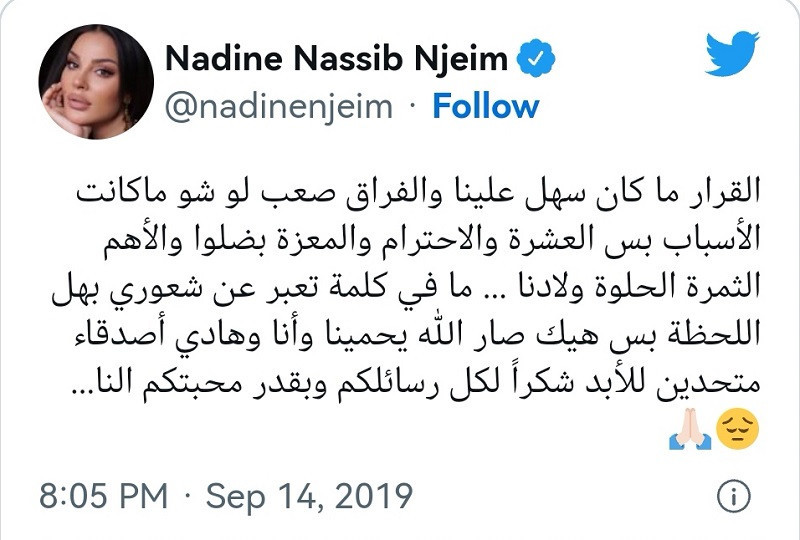Click the tweet line starting with القرار

(418, 192)
